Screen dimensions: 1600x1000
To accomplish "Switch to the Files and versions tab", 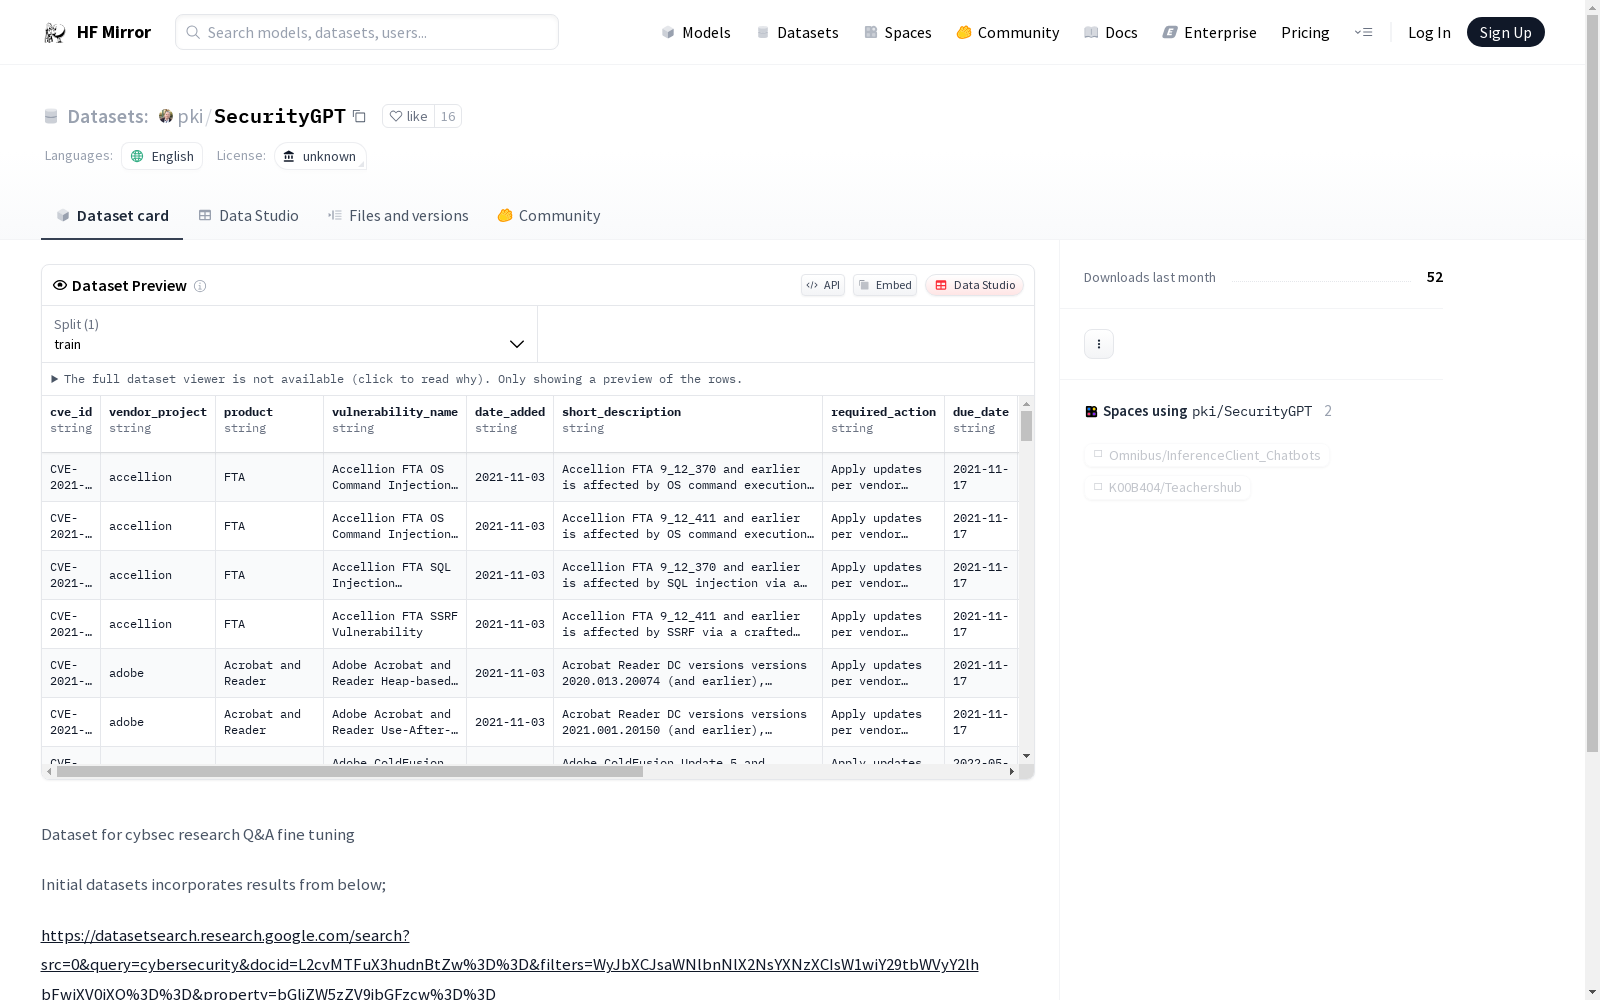I will pyautogui.click(x=398, y=216).
